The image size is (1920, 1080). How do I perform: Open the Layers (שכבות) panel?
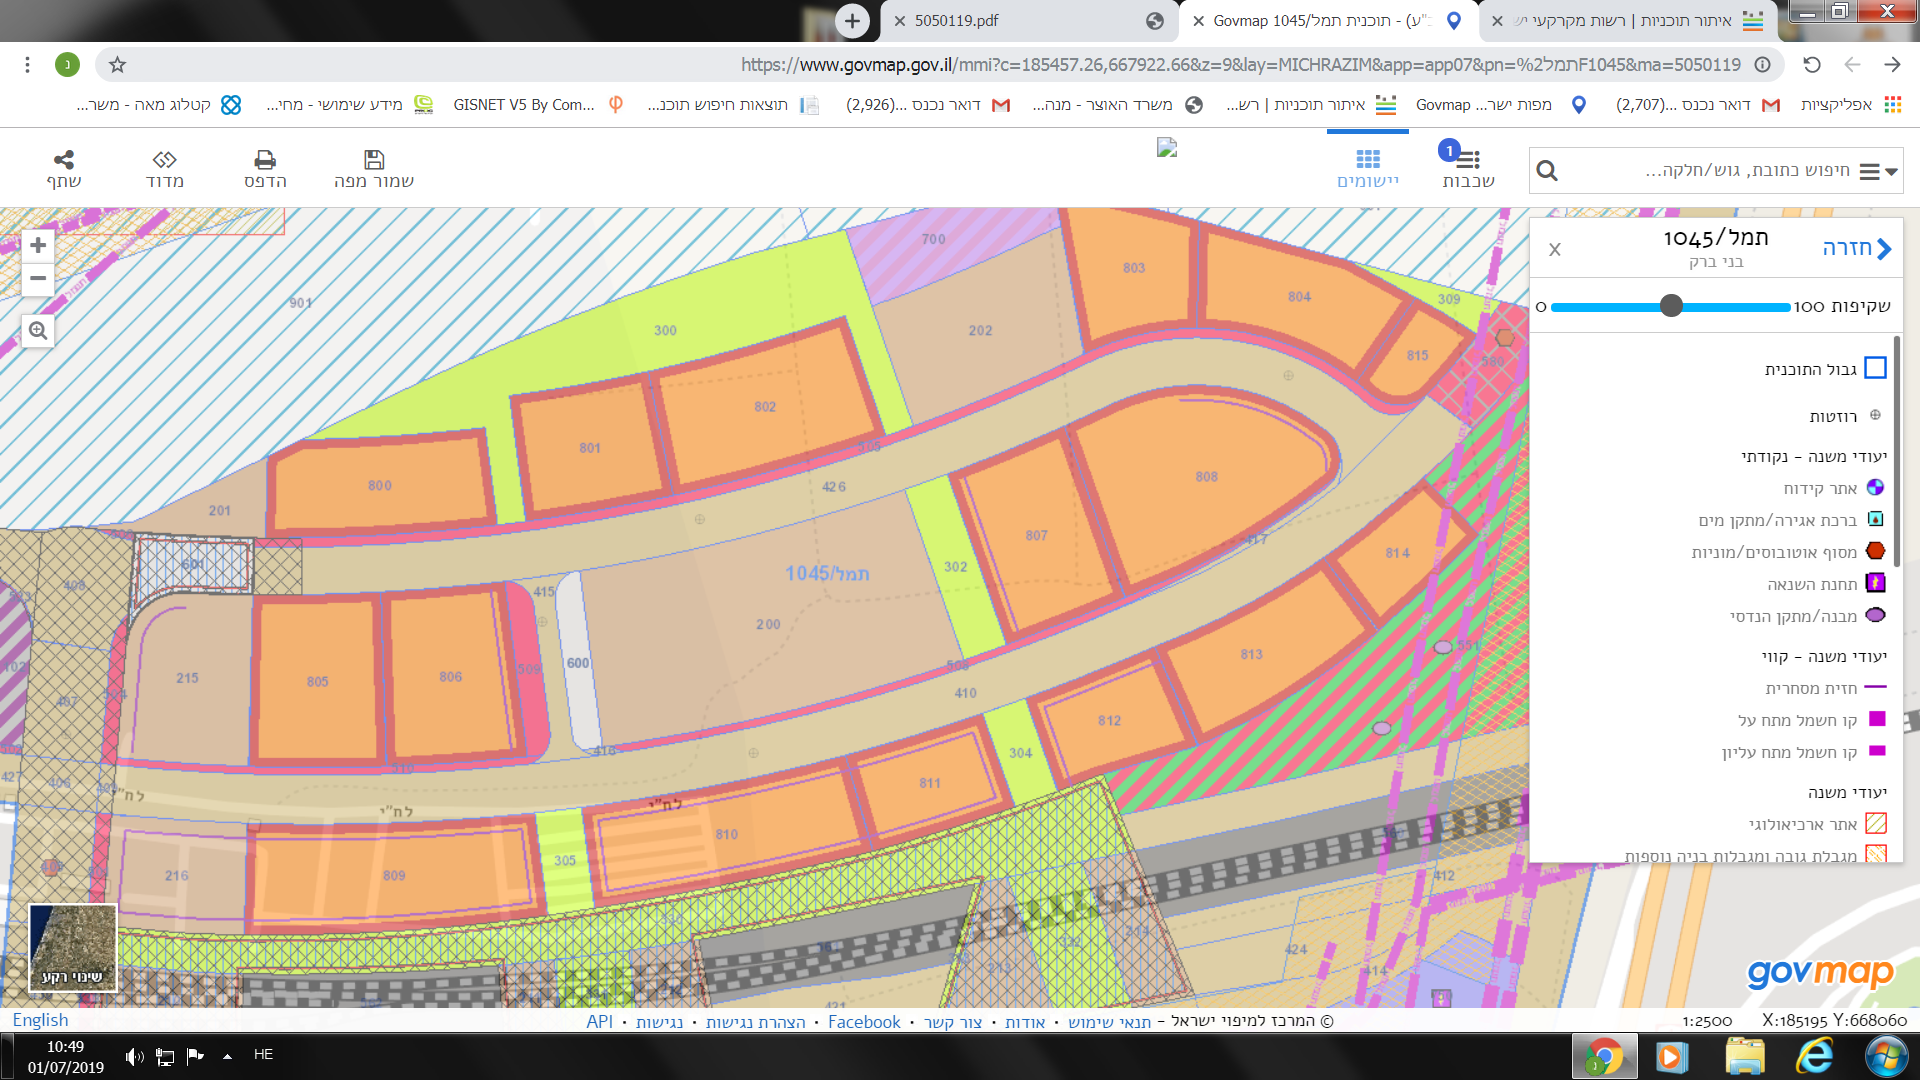click(1468, 160)
